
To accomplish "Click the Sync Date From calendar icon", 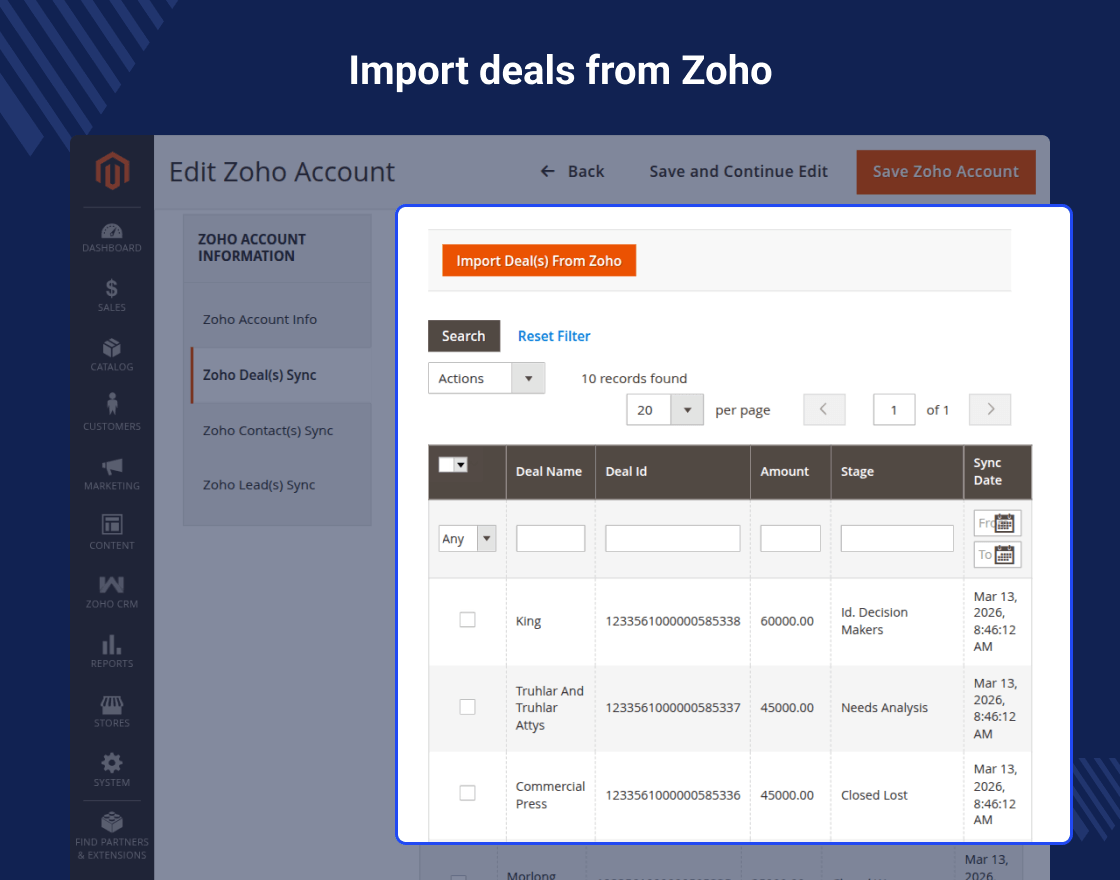I will point(1004,523).
